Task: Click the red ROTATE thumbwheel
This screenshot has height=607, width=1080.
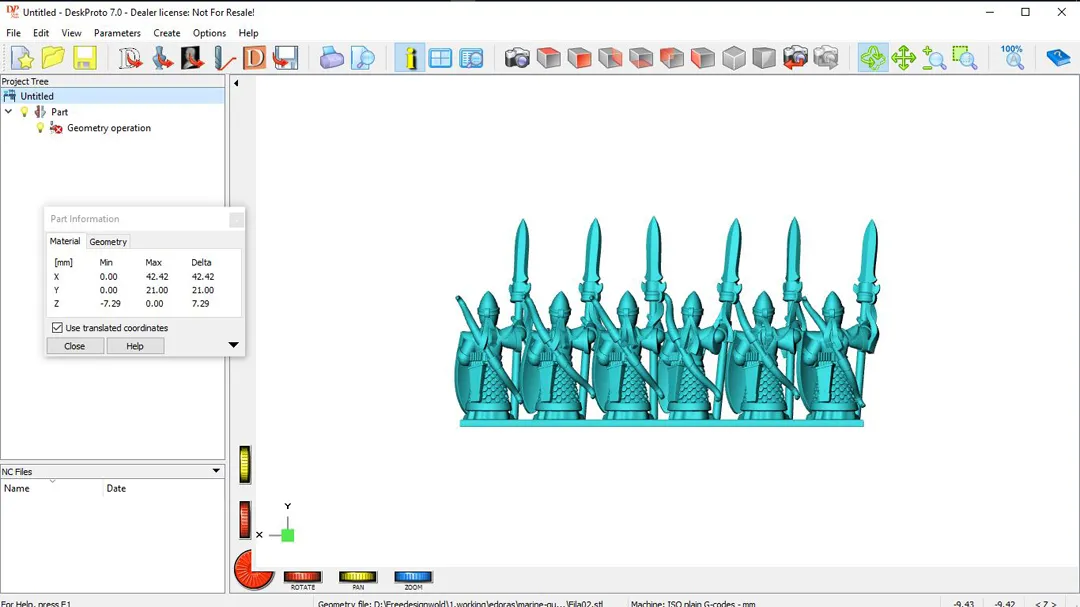Action: [x=302, y=577]
